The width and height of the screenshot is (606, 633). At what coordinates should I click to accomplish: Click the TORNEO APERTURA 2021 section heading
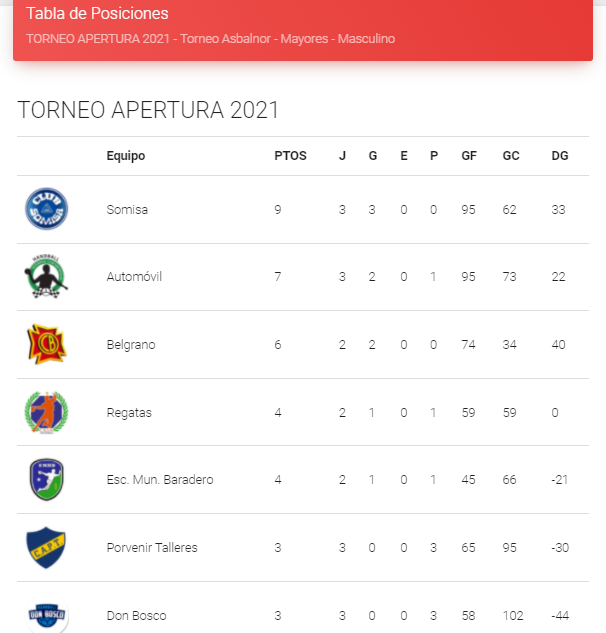(148, 110)
